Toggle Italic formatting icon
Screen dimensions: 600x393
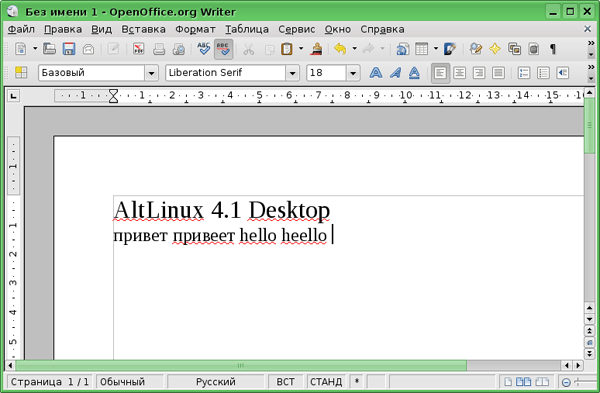395,73
